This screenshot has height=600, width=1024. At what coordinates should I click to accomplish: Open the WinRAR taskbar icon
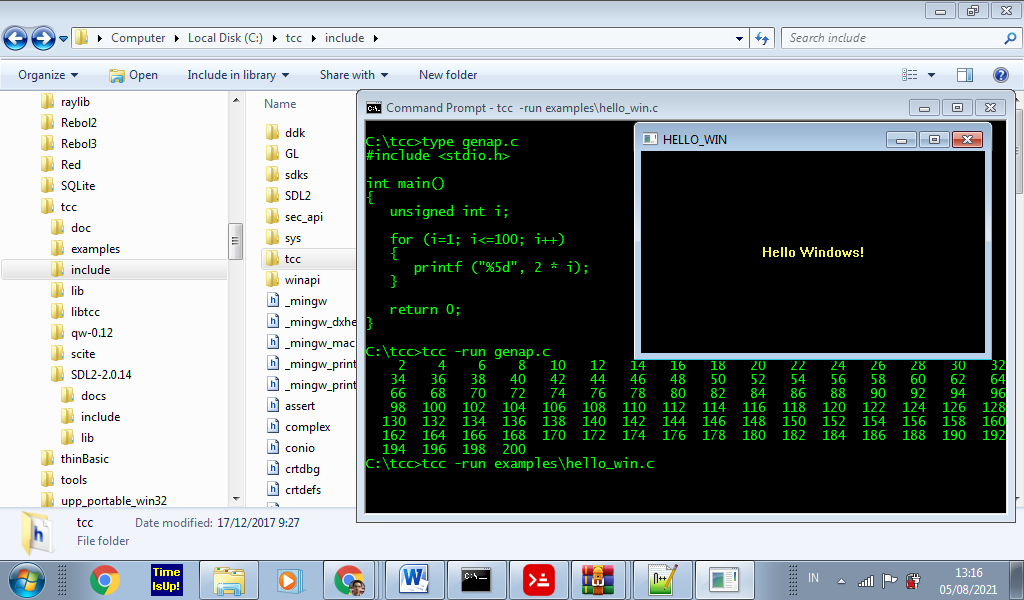tap(600, 579)
